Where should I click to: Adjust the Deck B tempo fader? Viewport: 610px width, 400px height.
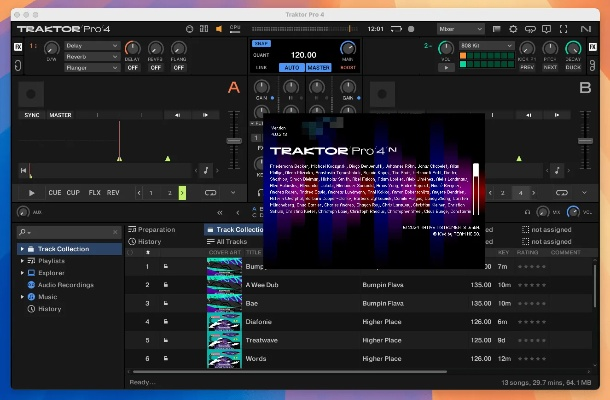pyautogui.click(x=585, y=140)
